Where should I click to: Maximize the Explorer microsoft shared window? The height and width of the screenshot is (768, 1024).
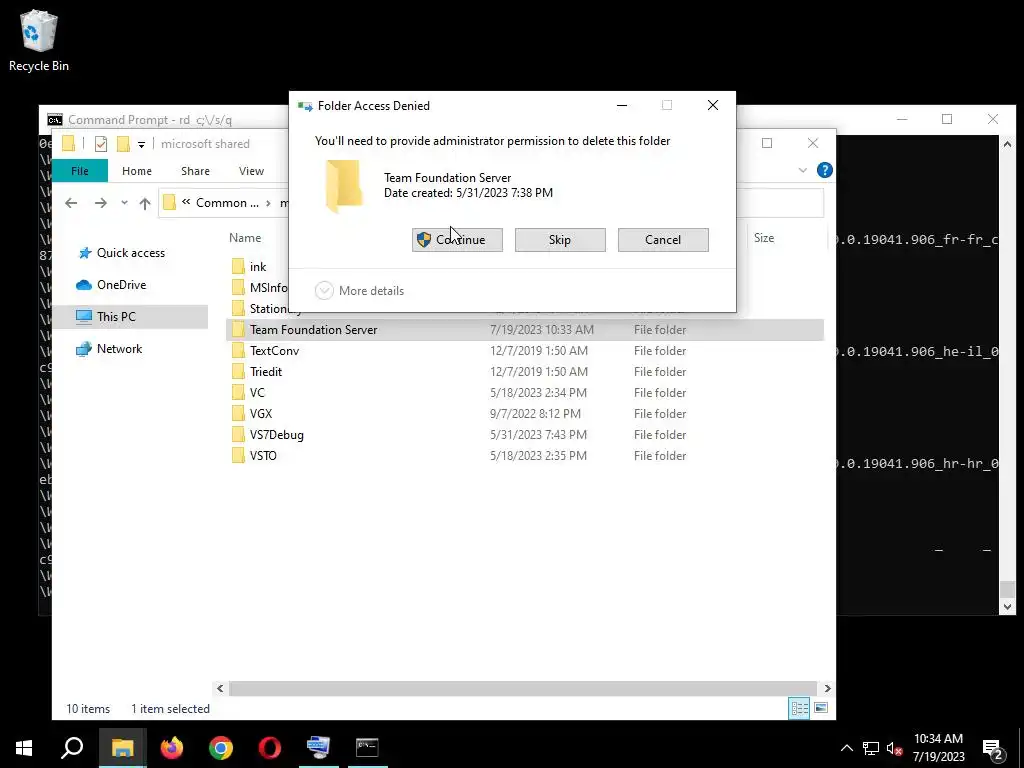pyautogui.click(x=767, y=143)
